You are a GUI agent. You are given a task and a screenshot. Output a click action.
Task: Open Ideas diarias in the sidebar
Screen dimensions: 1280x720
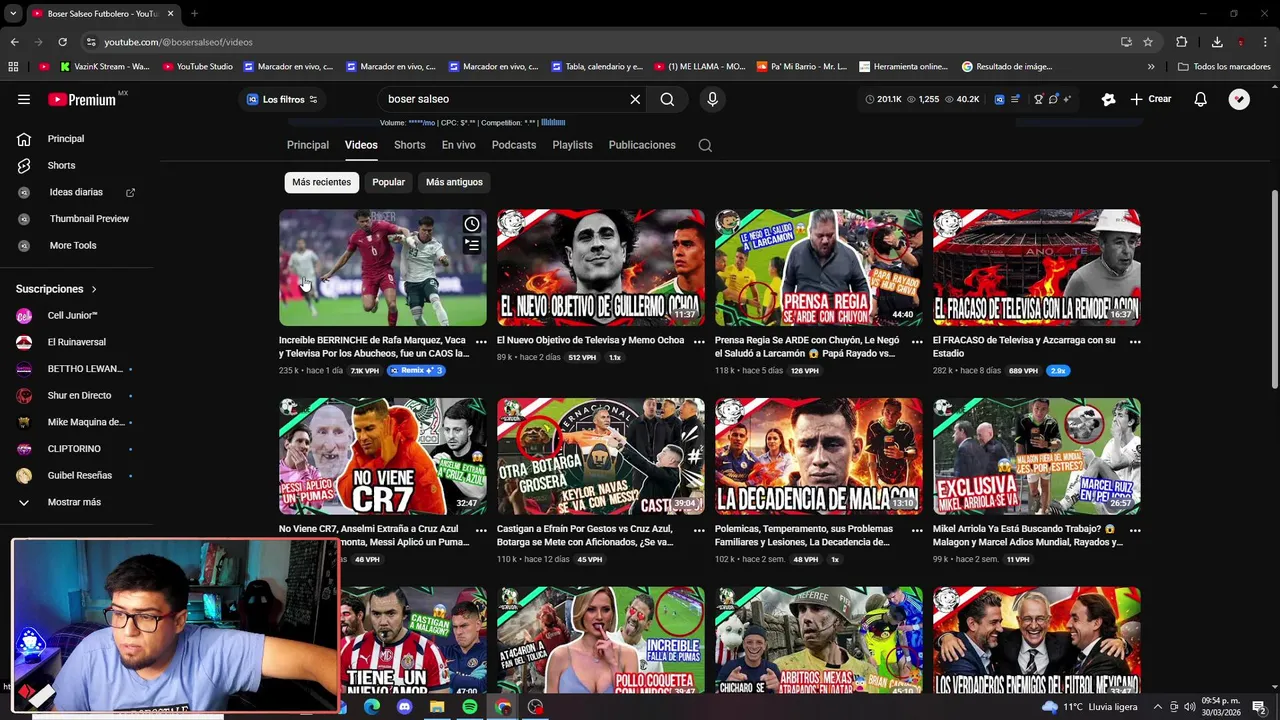point(76,192)
